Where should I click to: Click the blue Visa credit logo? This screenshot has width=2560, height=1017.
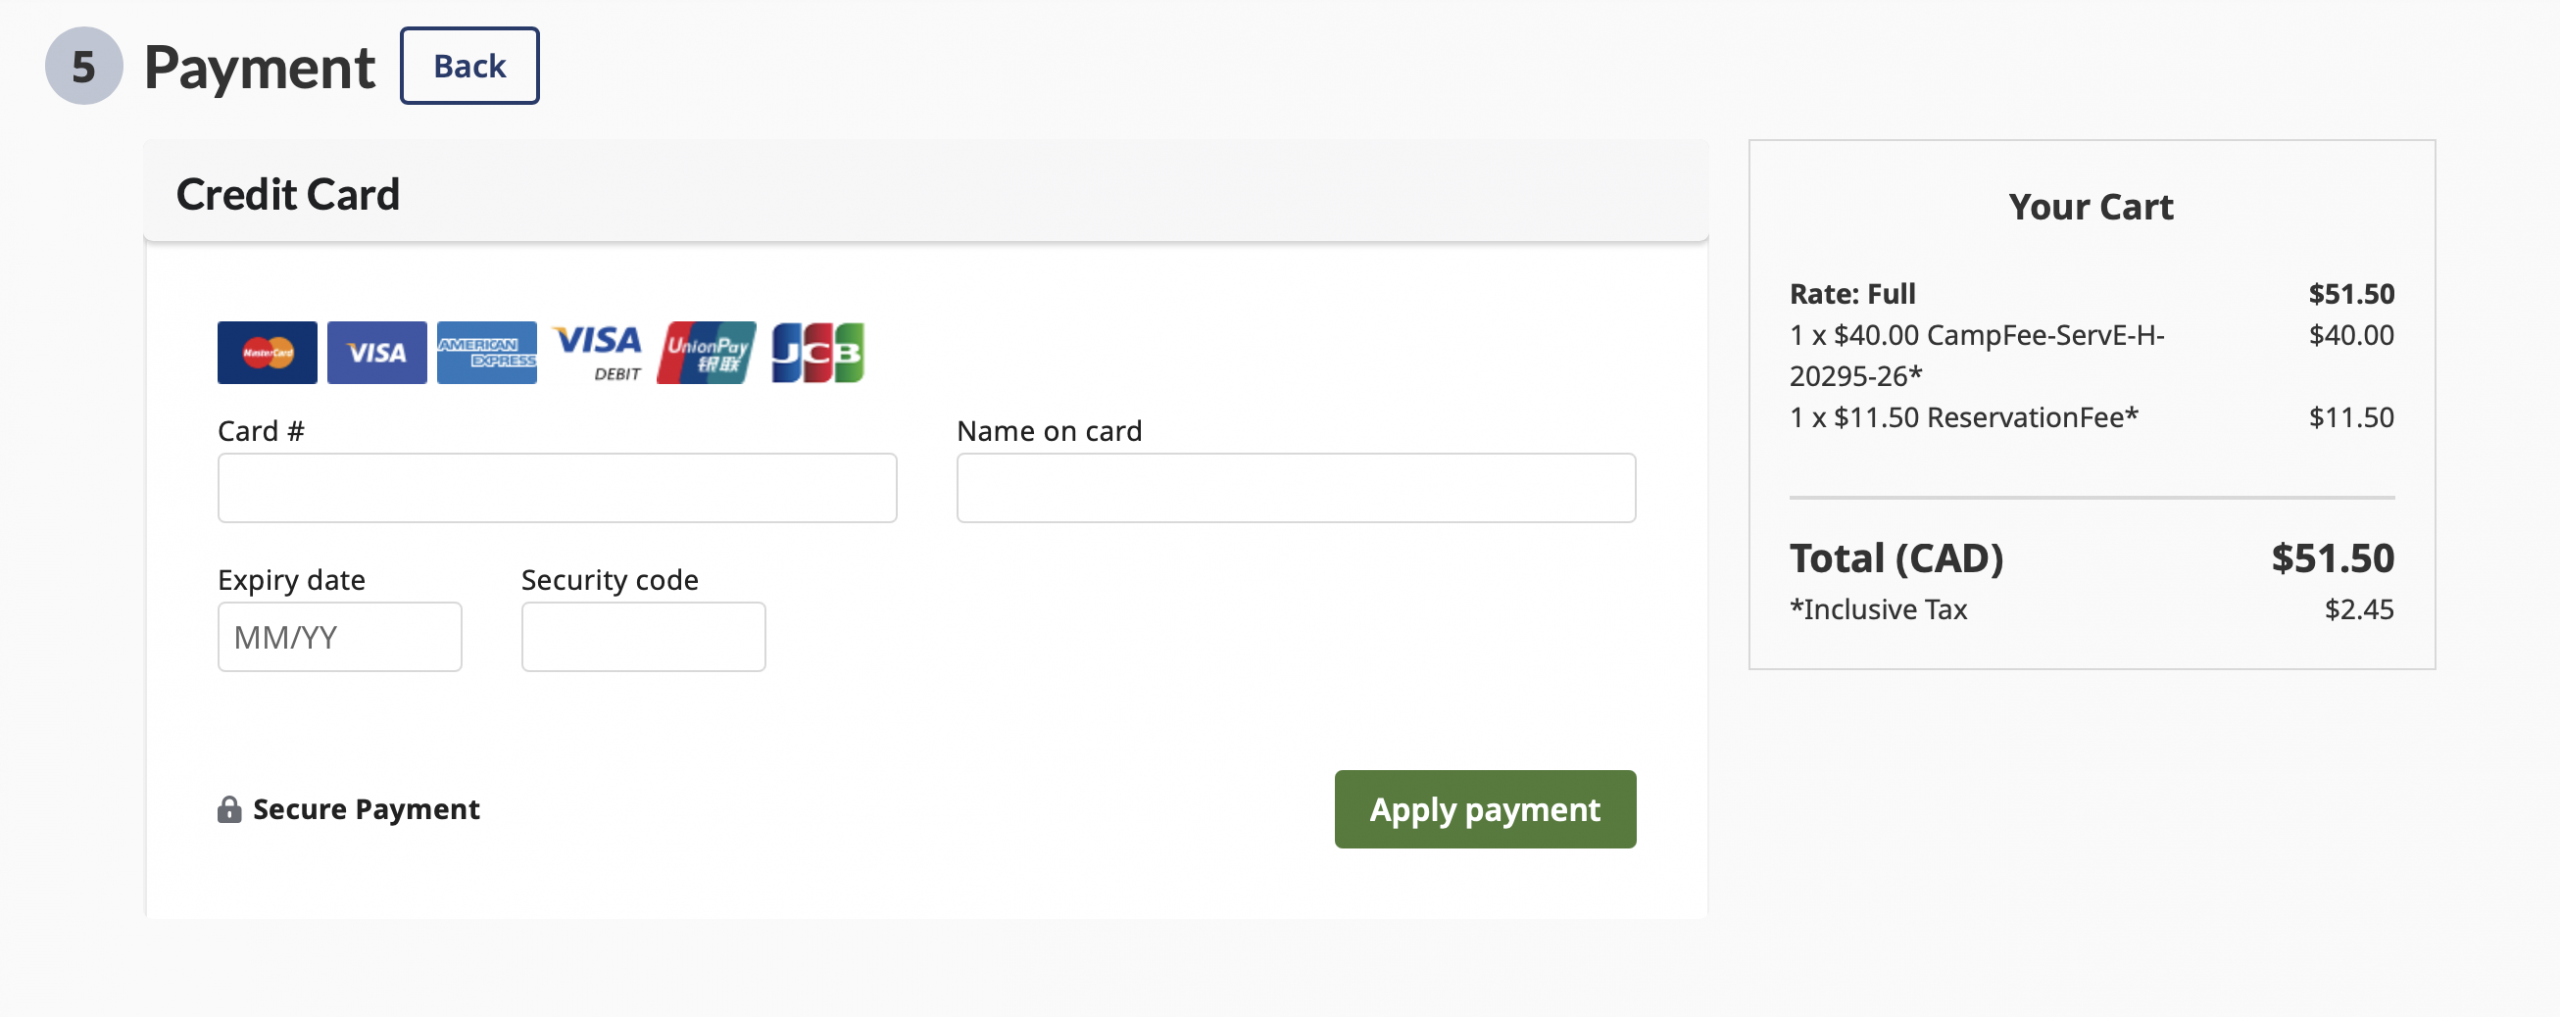coord(377,352)
